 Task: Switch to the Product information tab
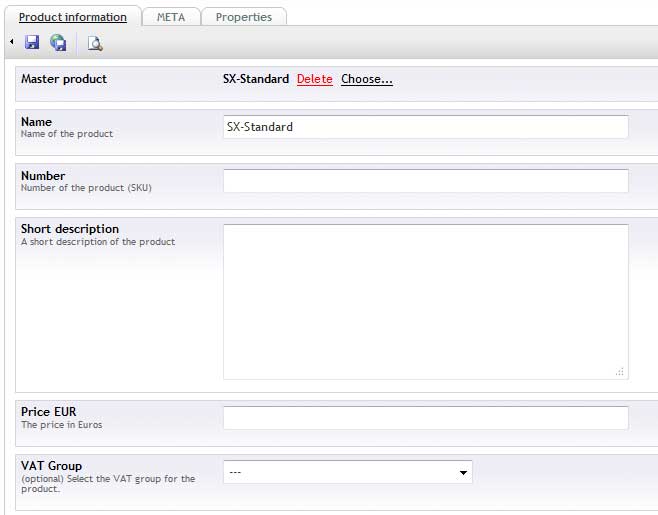click(x=73, y=17)
